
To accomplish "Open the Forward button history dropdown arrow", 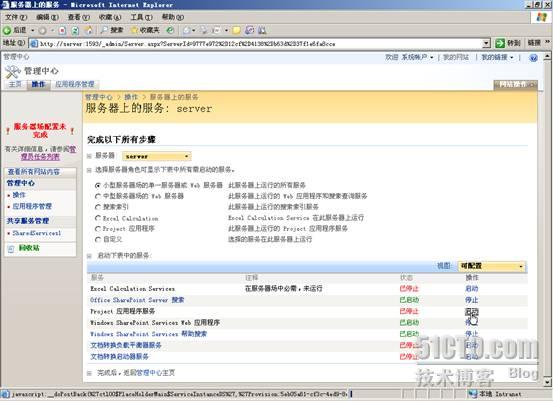I will pyautogui.click(x=52, y=31).
